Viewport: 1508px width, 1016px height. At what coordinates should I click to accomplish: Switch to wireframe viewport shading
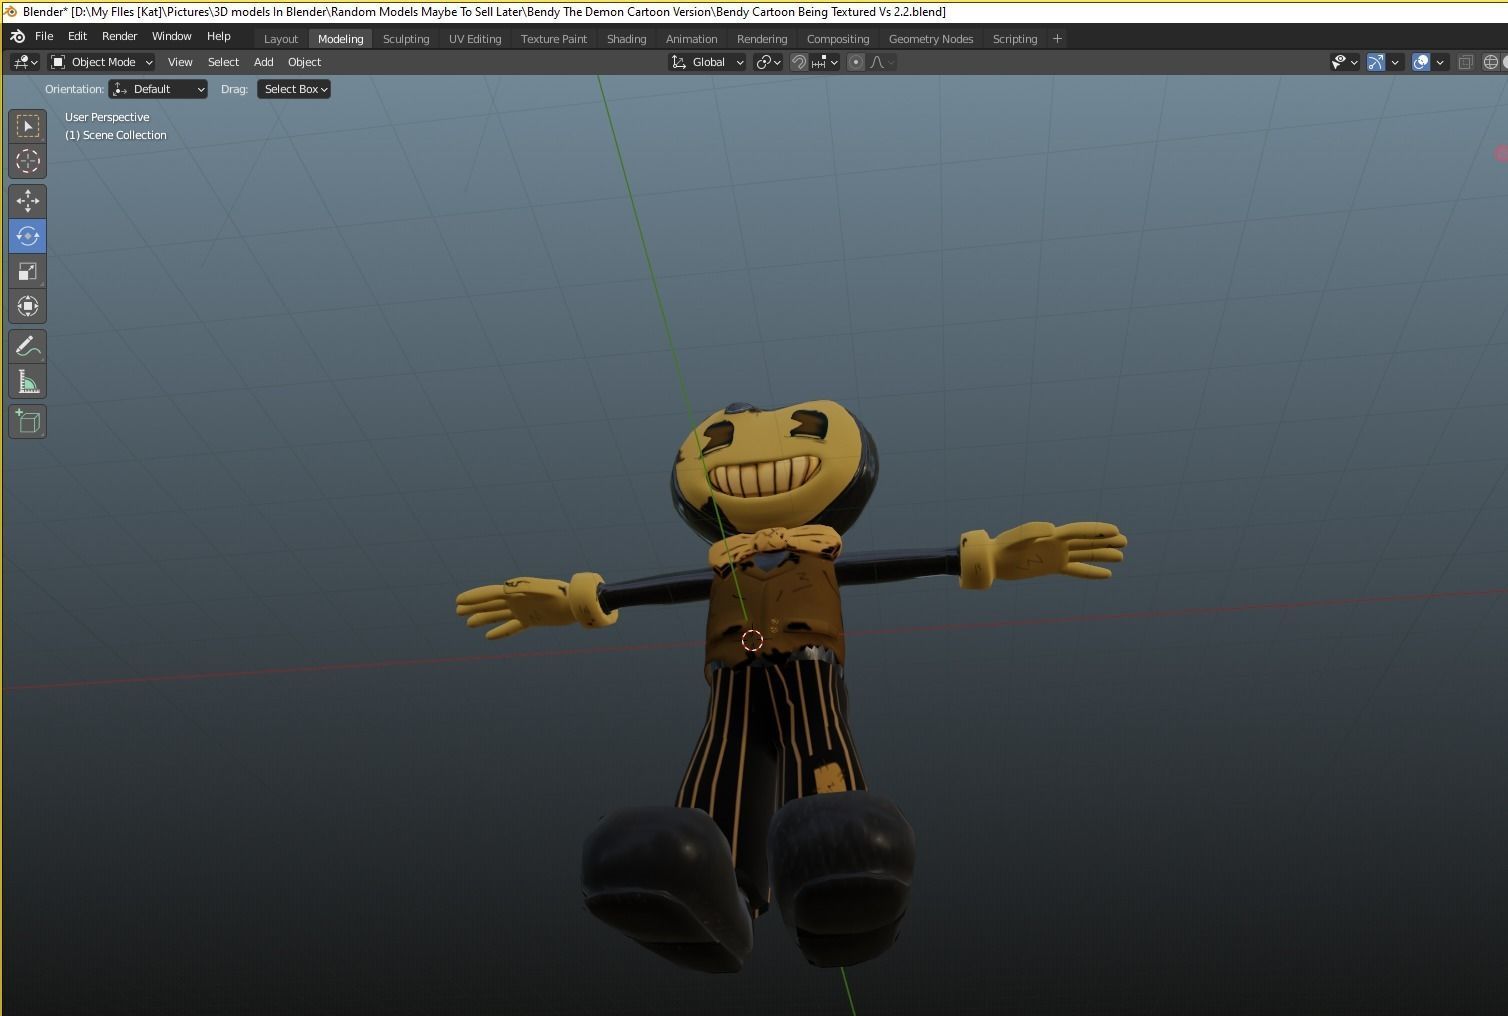coord(1491,62)
